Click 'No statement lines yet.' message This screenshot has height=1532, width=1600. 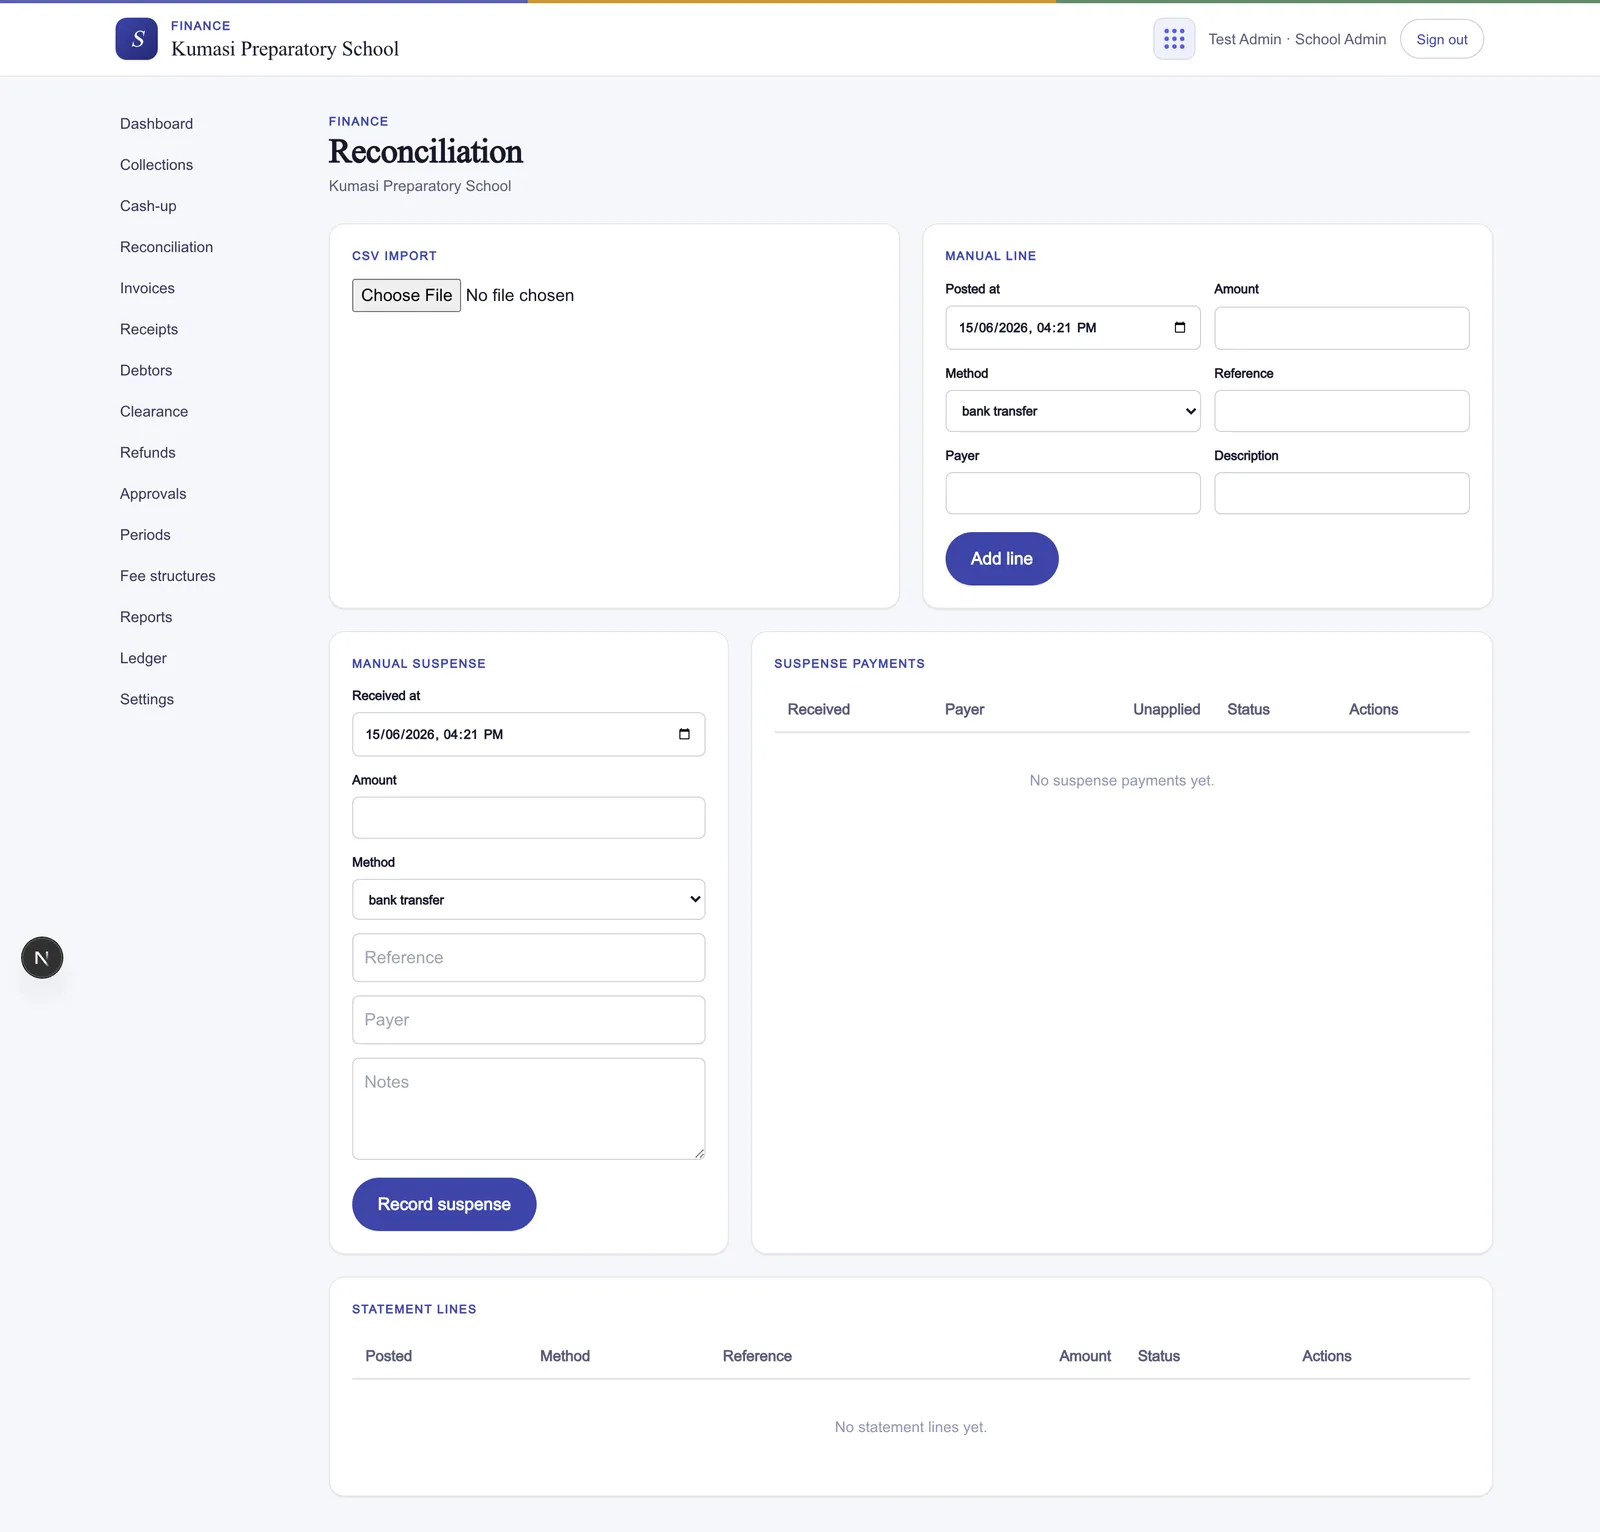tap(911, 1427)
